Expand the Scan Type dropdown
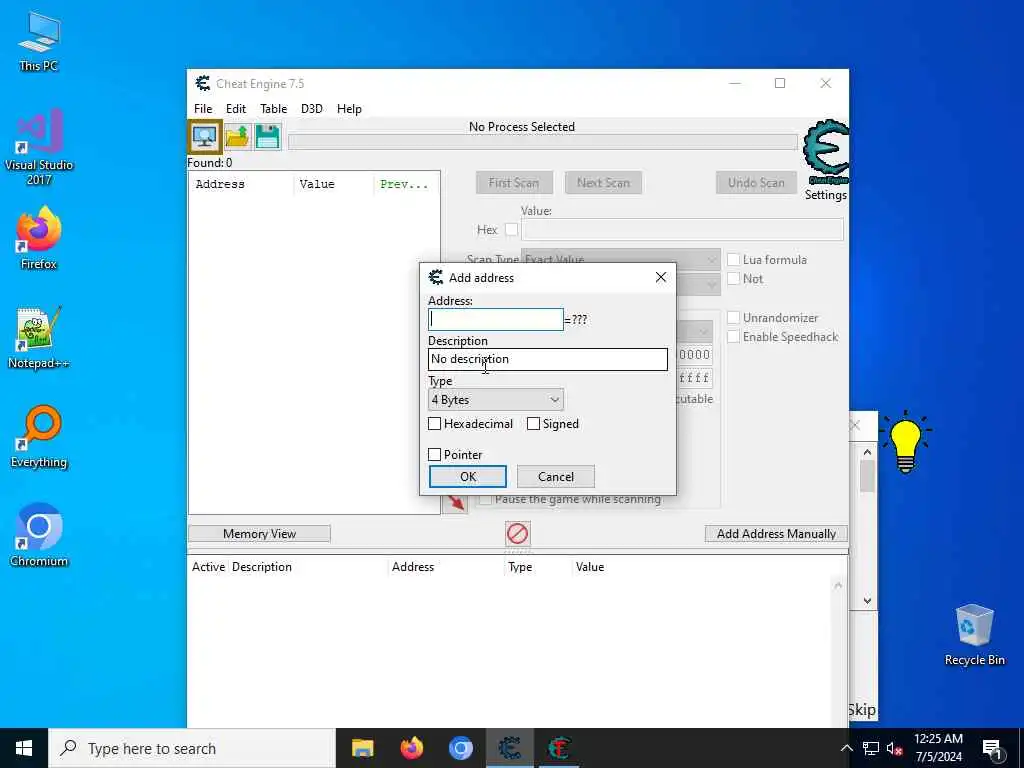 tap(620, 259)
